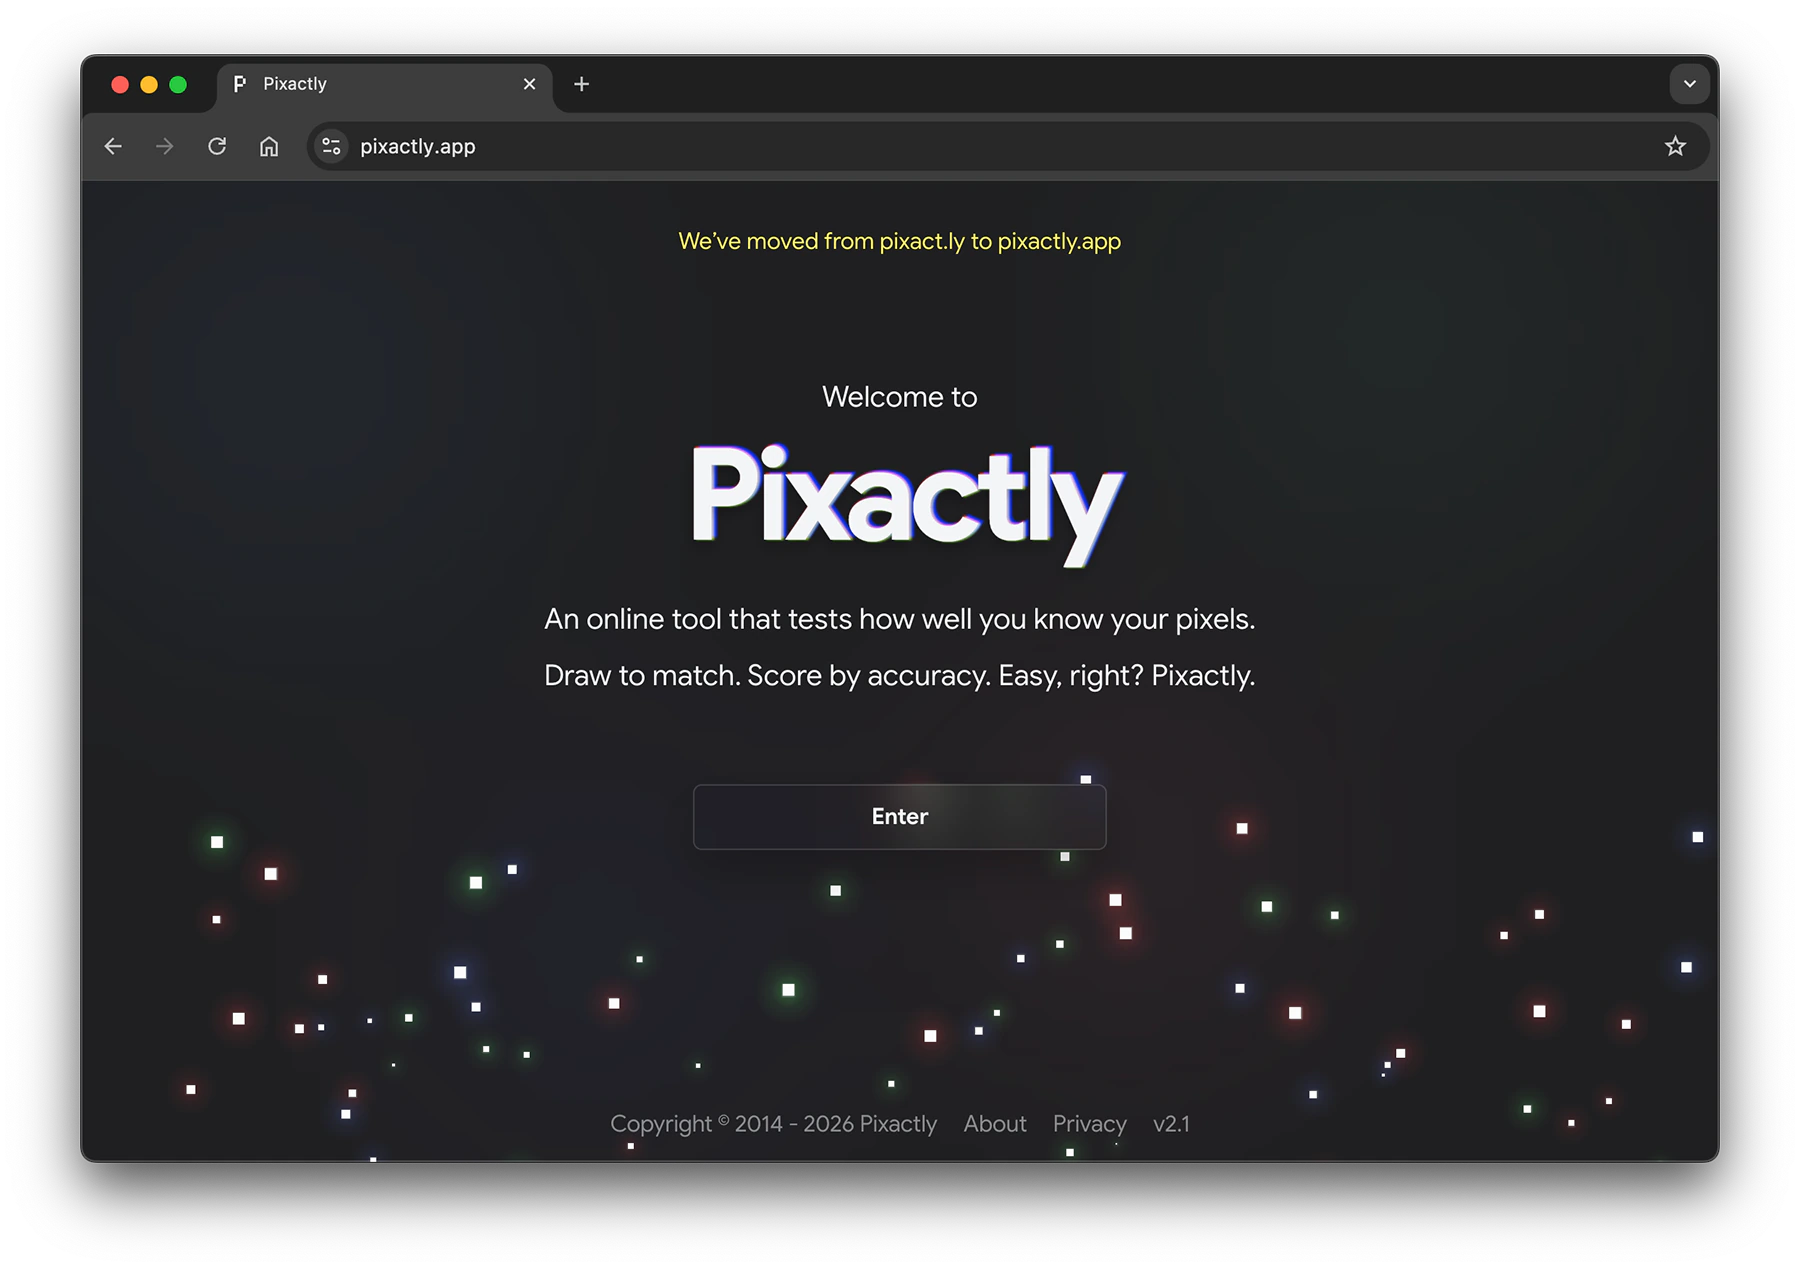The image size is (1800, 1269).
Task: Click the Pixactly tab favicon
Action: coord(240,84)
